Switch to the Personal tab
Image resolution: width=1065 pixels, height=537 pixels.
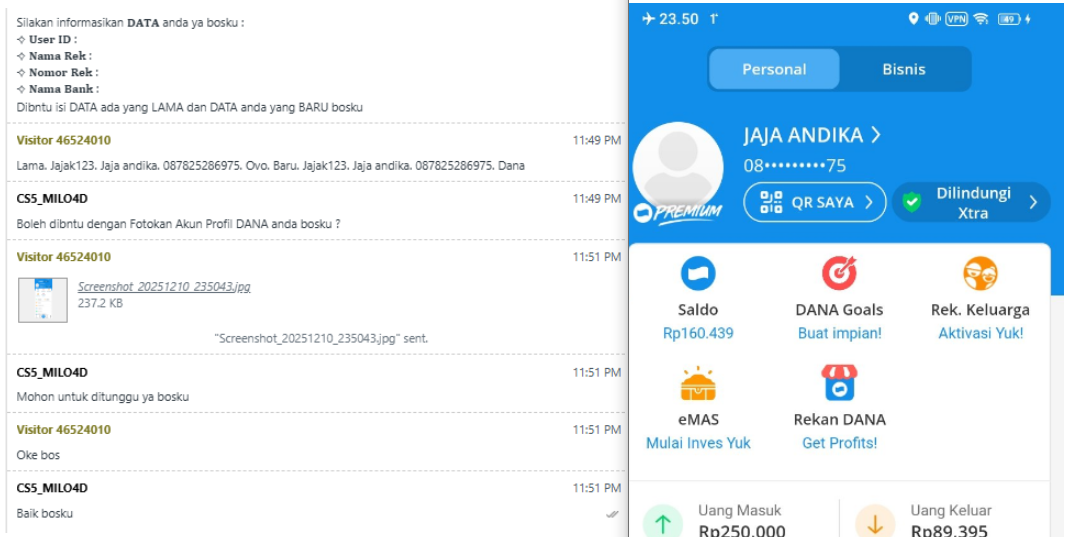coord(774,69)
